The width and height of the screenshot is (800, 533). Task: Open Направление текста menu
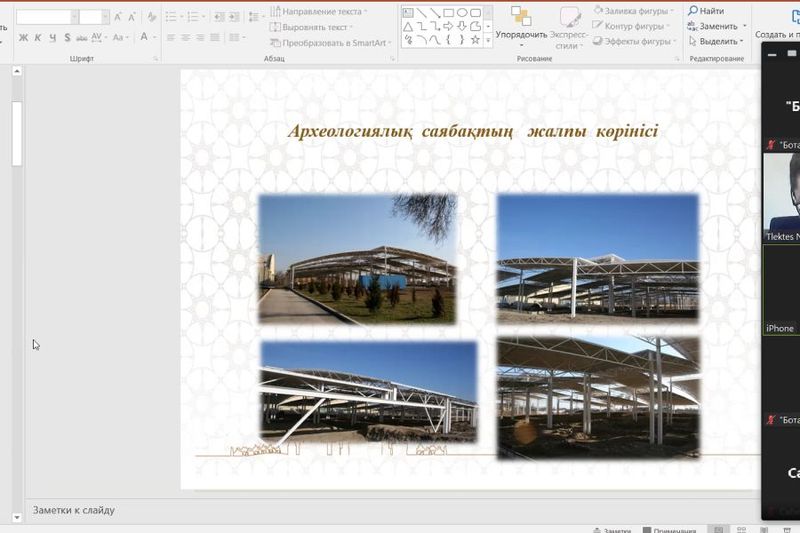click(318, 12)
